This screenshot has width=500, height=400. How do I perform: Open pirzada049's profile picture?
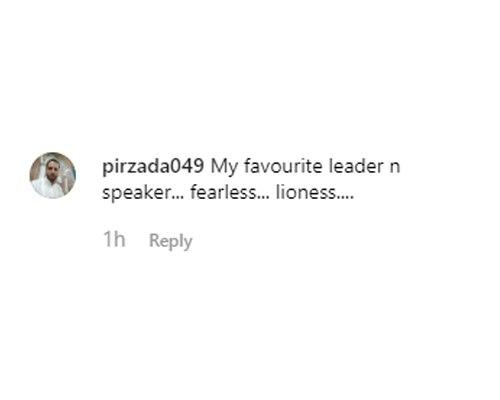(x=53, y=175)
